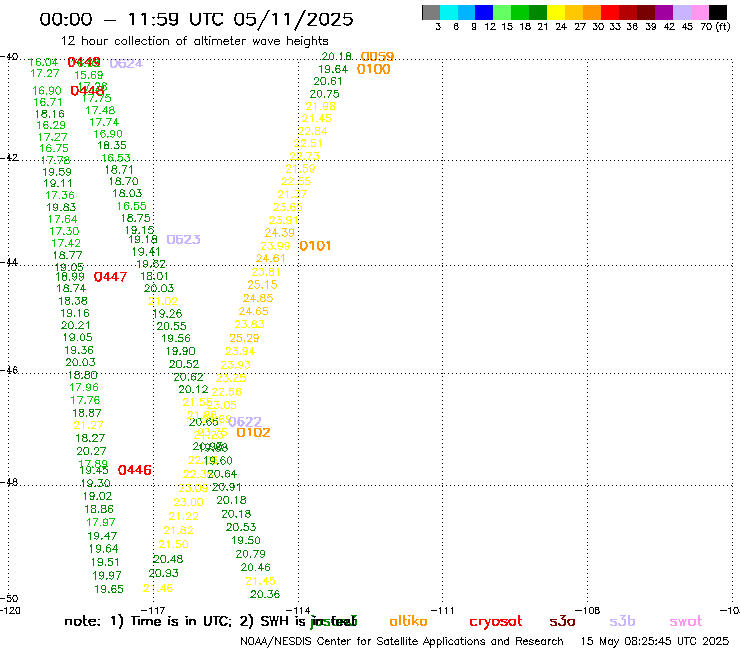Click the 0059 altika time marker
Image resolution: width=740 pixels, height=650 pixels.
tap(377, 57)
